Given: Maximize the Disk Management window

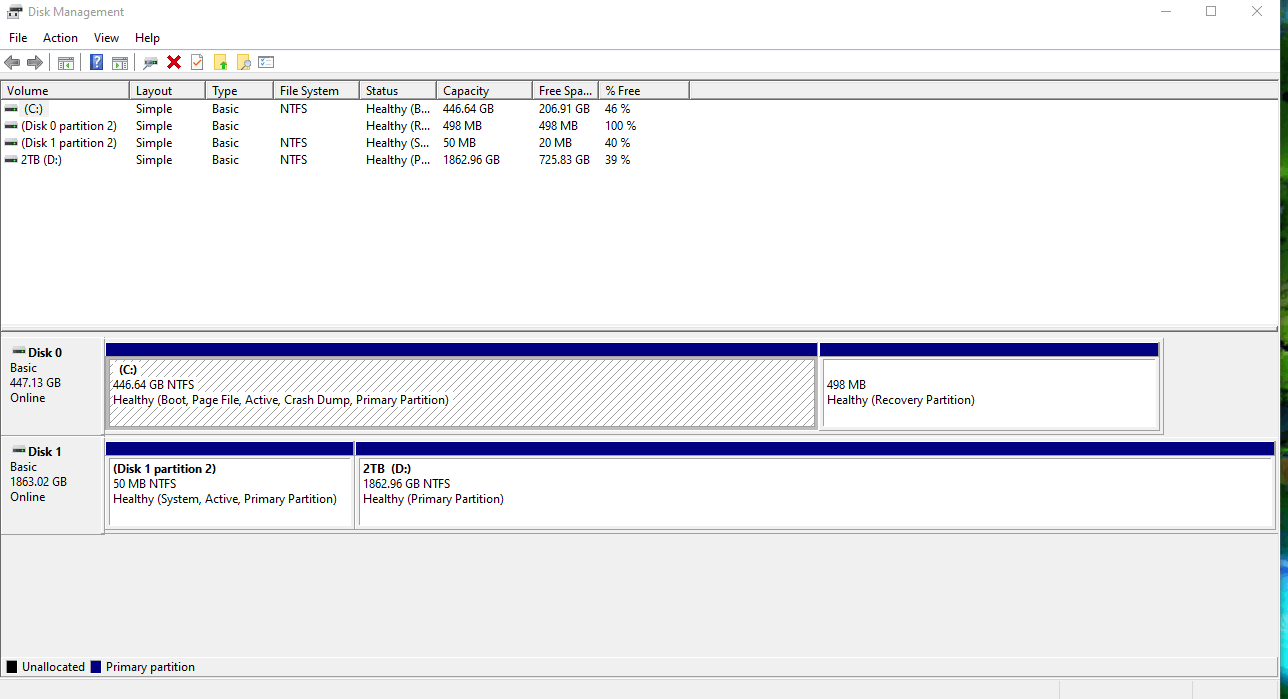Looking at the screenshot, I should pyautogui.click(x=1211, y=12).
